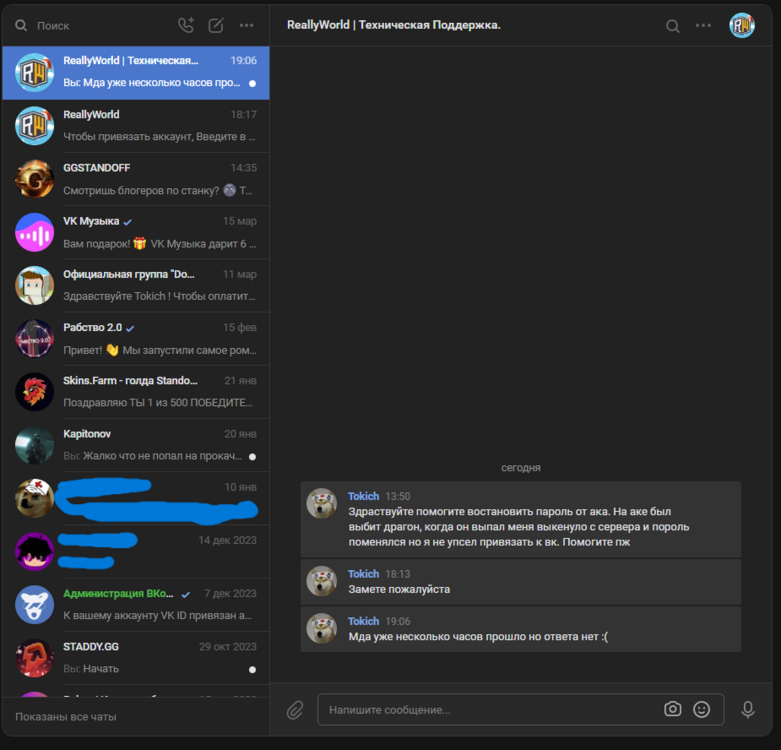Open the Kapitonov conversation
This screenshot has width=781, height=750.
coord(136,445)
